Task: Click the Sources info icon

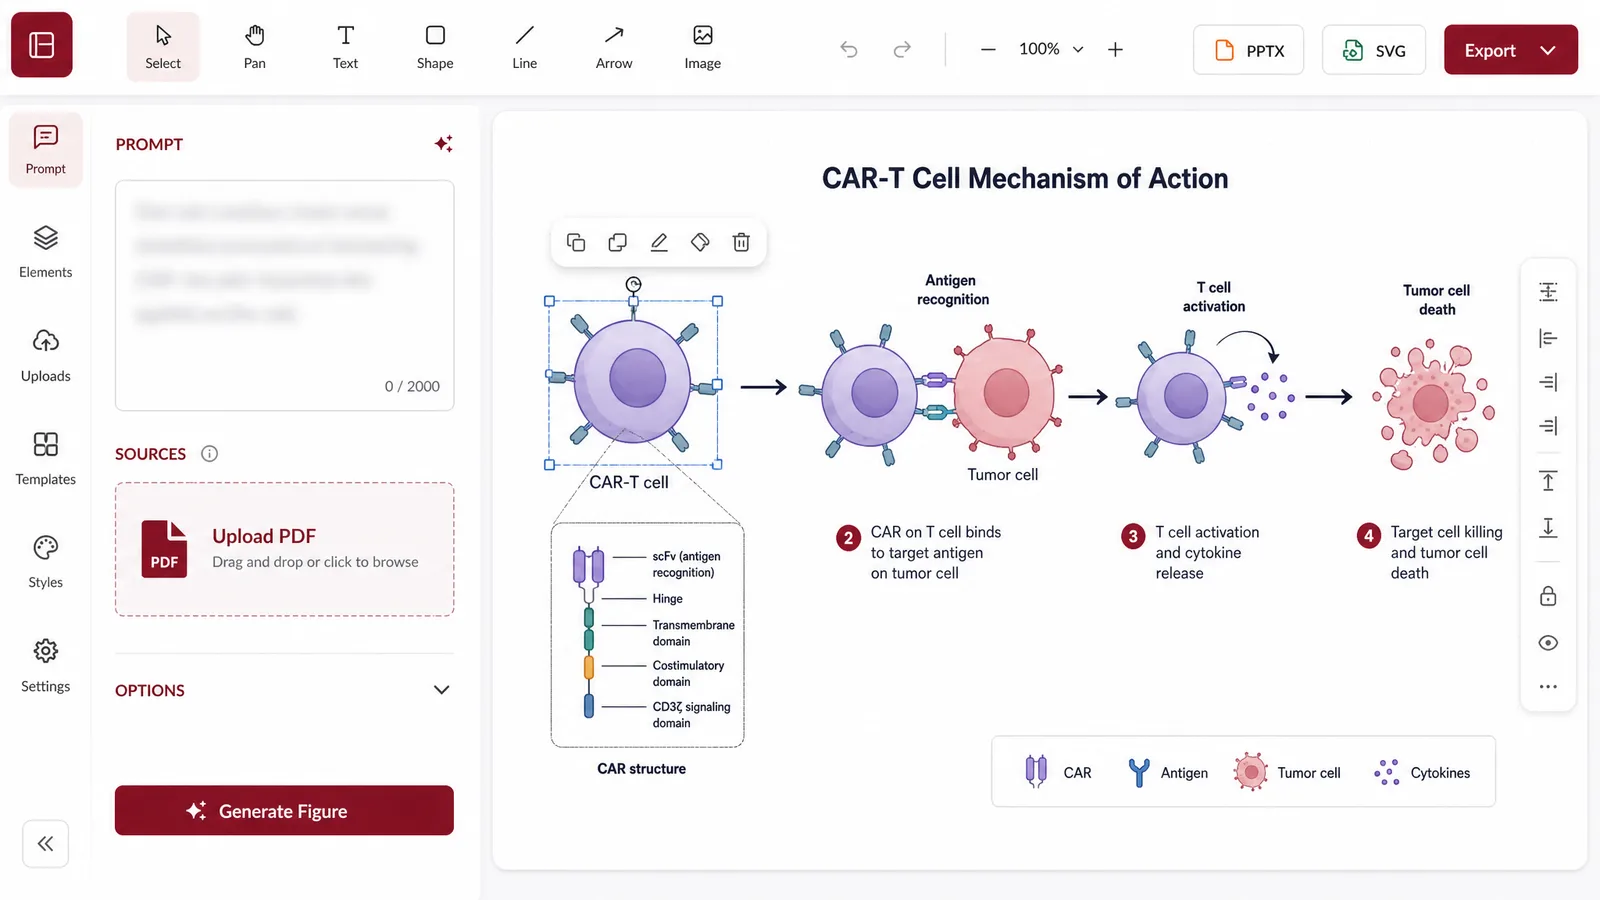Action: (209, 453)
